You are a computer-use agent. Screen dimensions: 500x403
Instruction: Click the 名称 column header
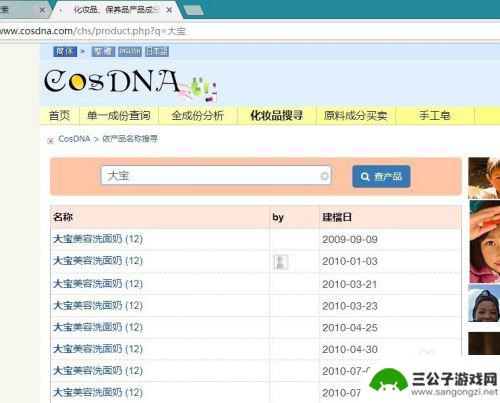tap(63, 217)
